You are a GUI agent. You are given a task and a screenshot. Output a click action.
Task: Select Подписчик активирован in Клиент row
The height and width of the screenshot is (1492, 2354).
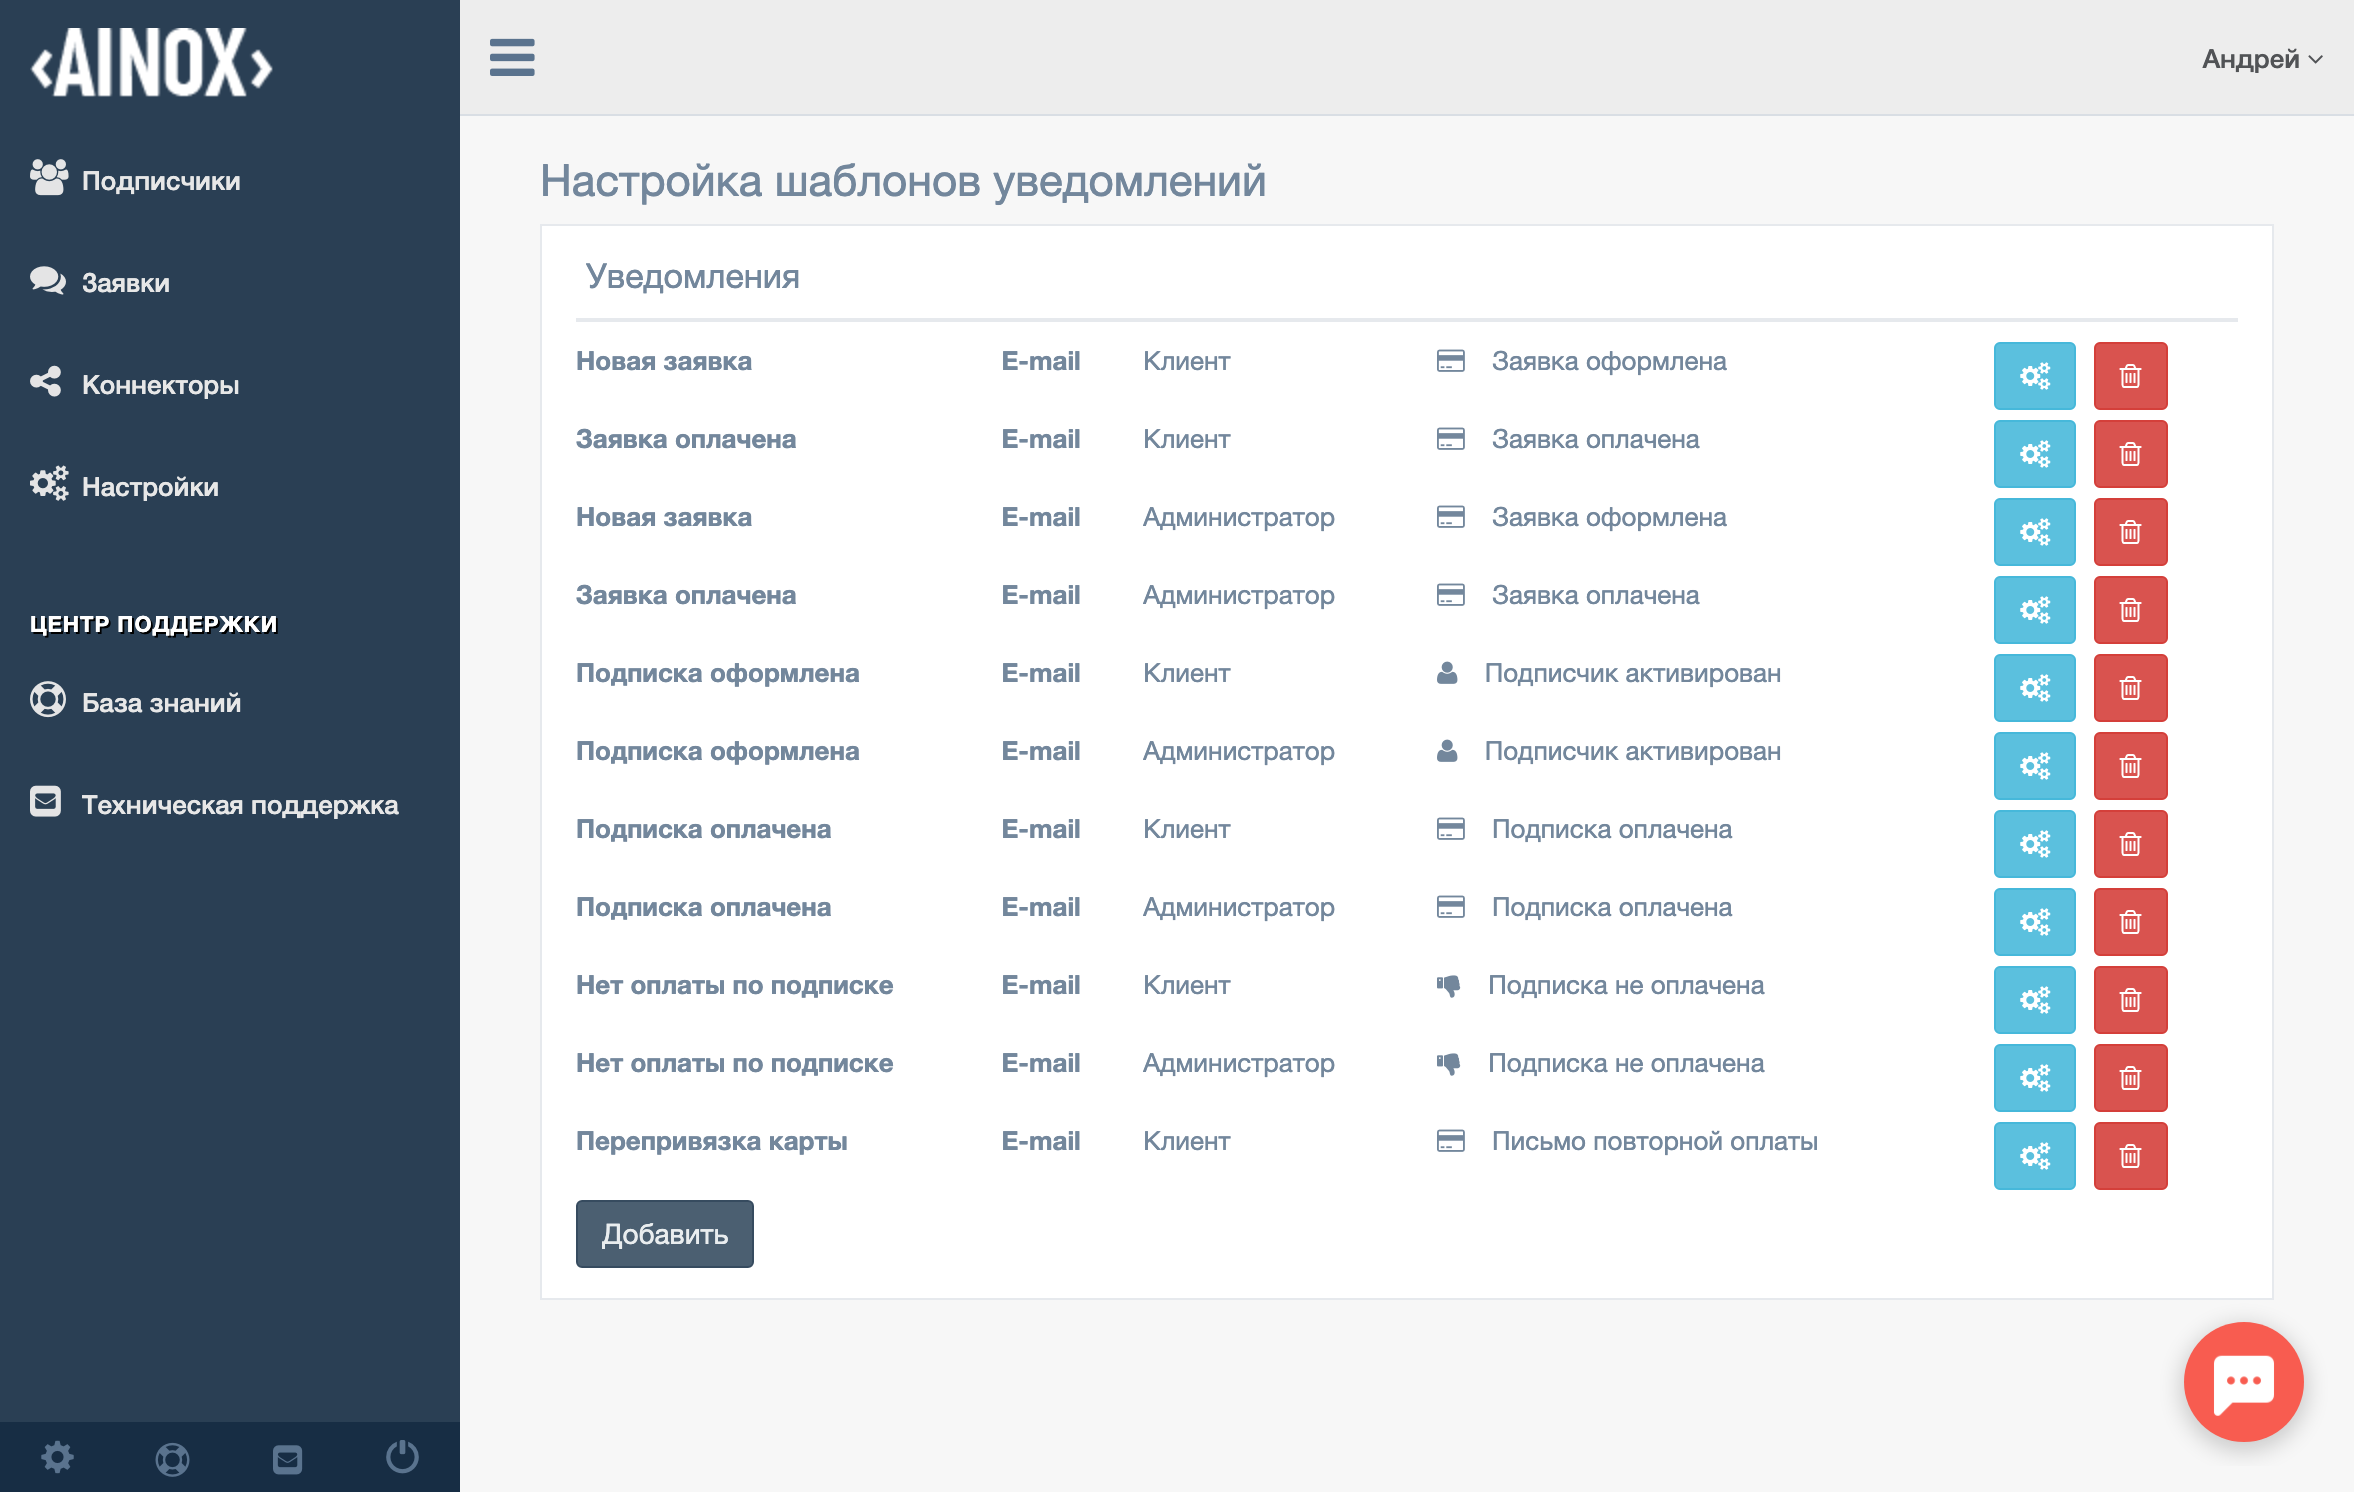[x=1632, y=673]
